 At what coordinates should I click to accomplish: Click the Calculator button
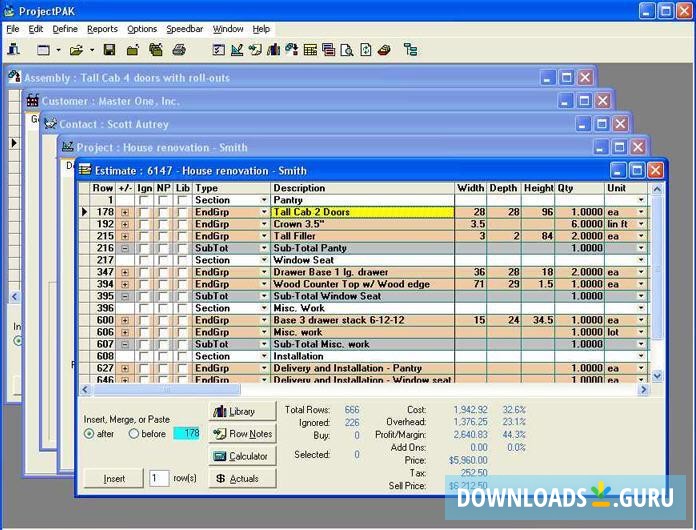point(241,456)
